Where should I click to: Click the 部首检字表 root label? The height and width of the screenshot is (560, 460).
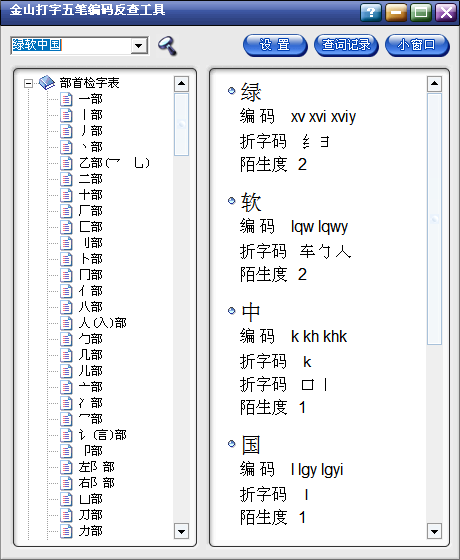tap(89, 83)
